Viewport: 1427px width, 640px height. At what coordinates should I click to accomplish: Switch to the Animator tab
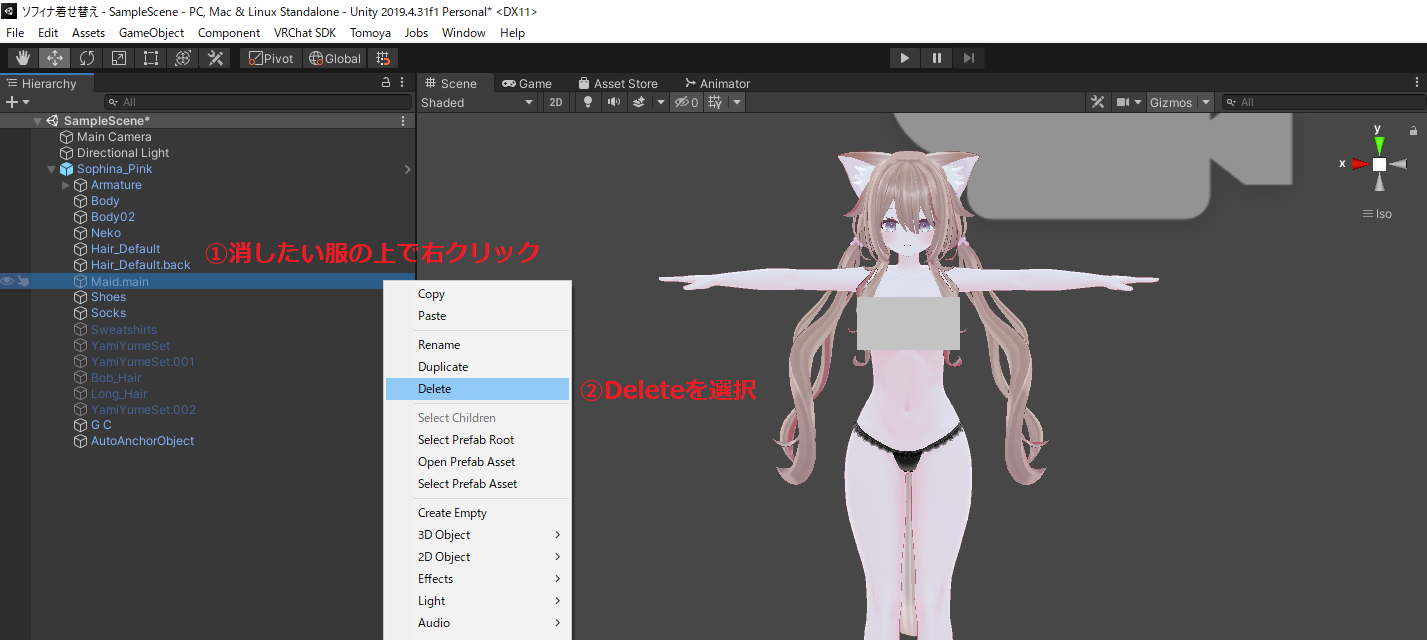click(717, 83)
